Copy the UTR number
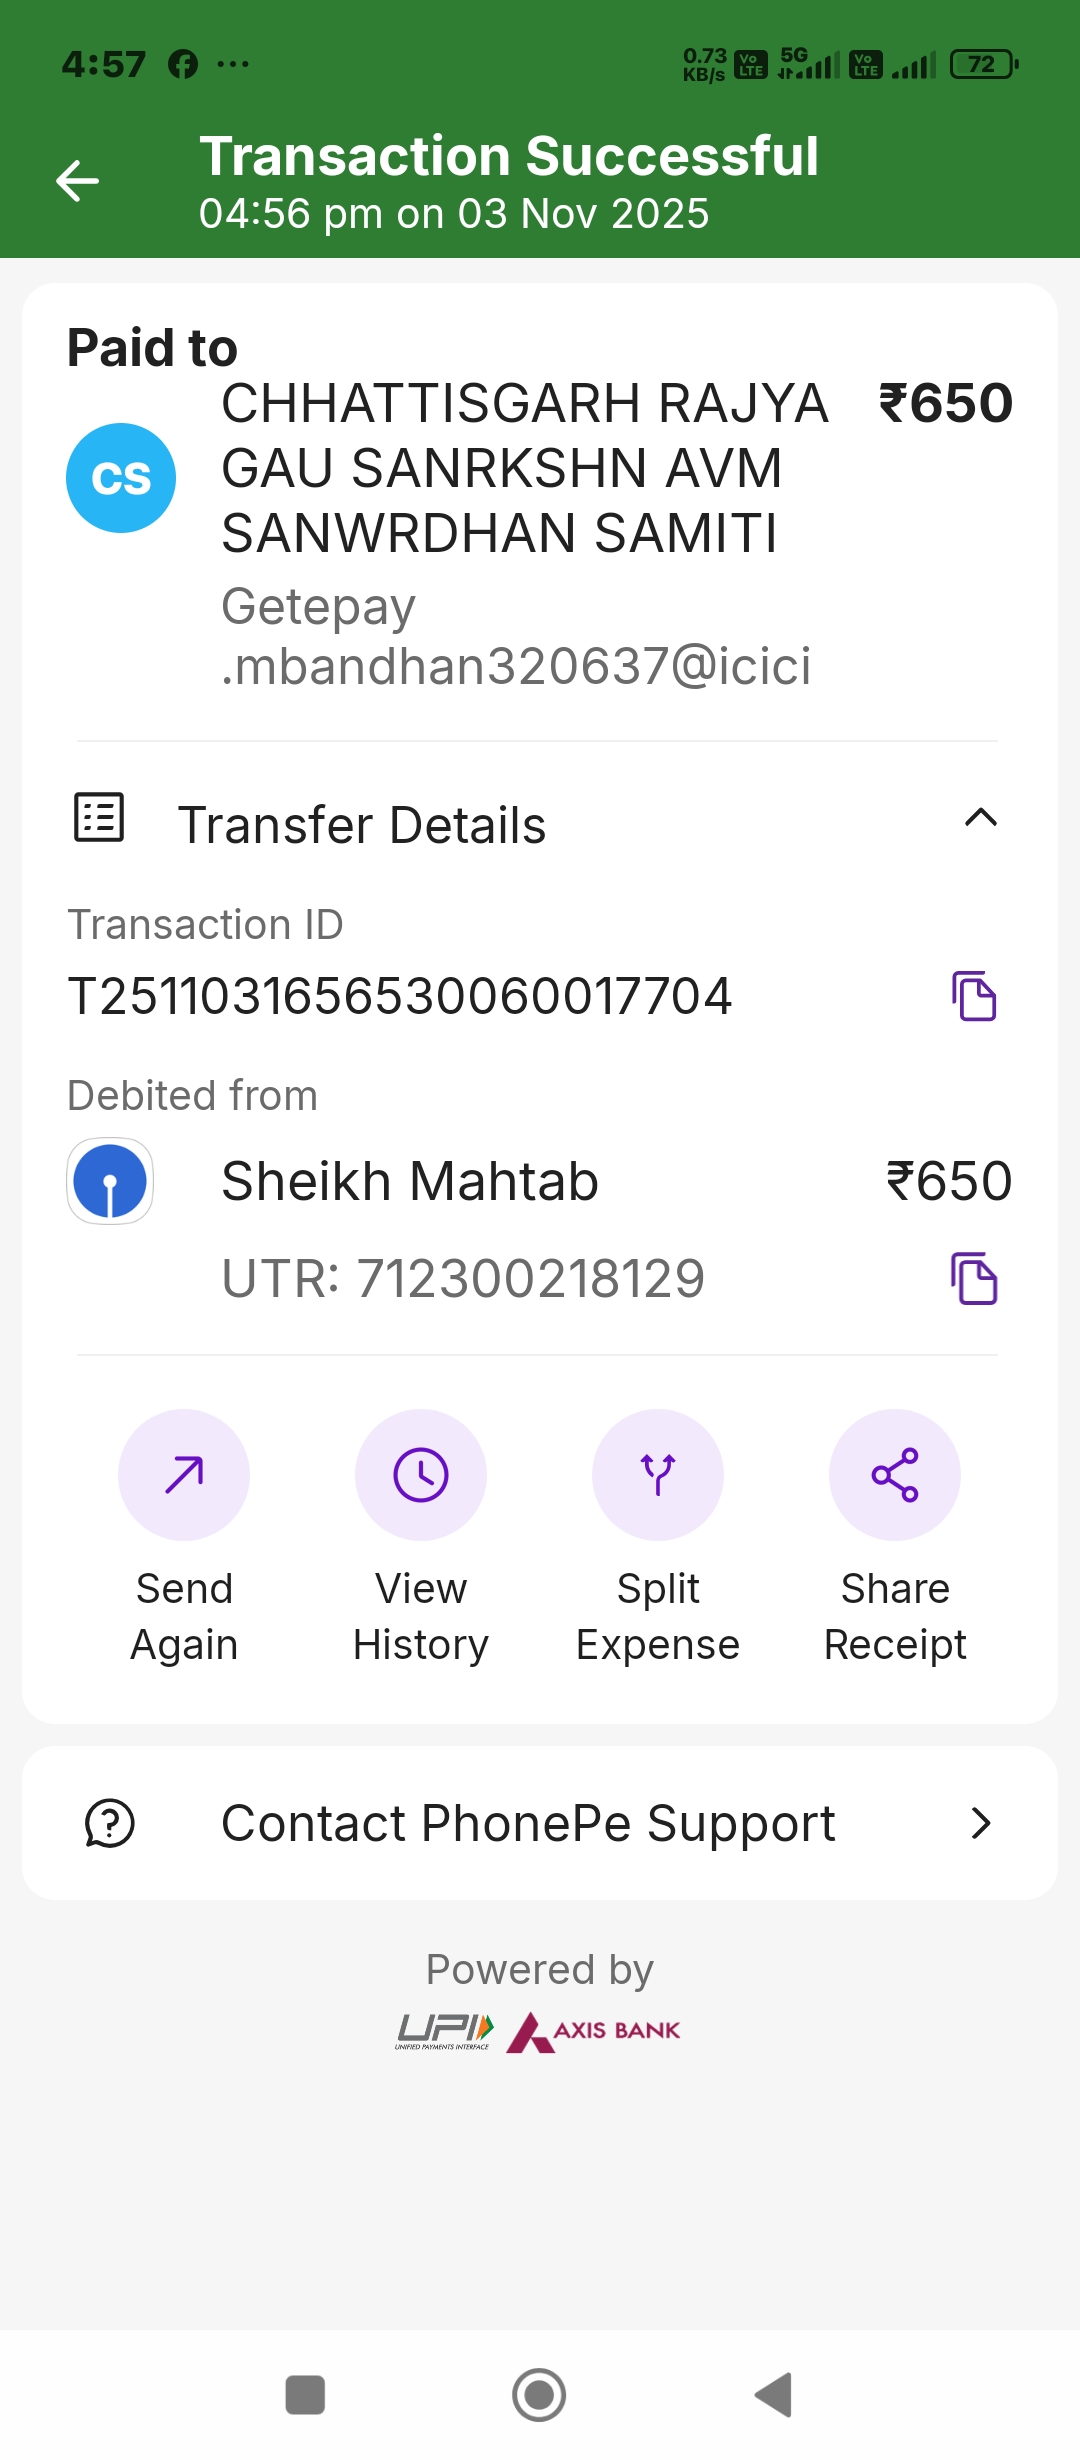Viewport: 1080px width, 2460px height. point(974,1279)
